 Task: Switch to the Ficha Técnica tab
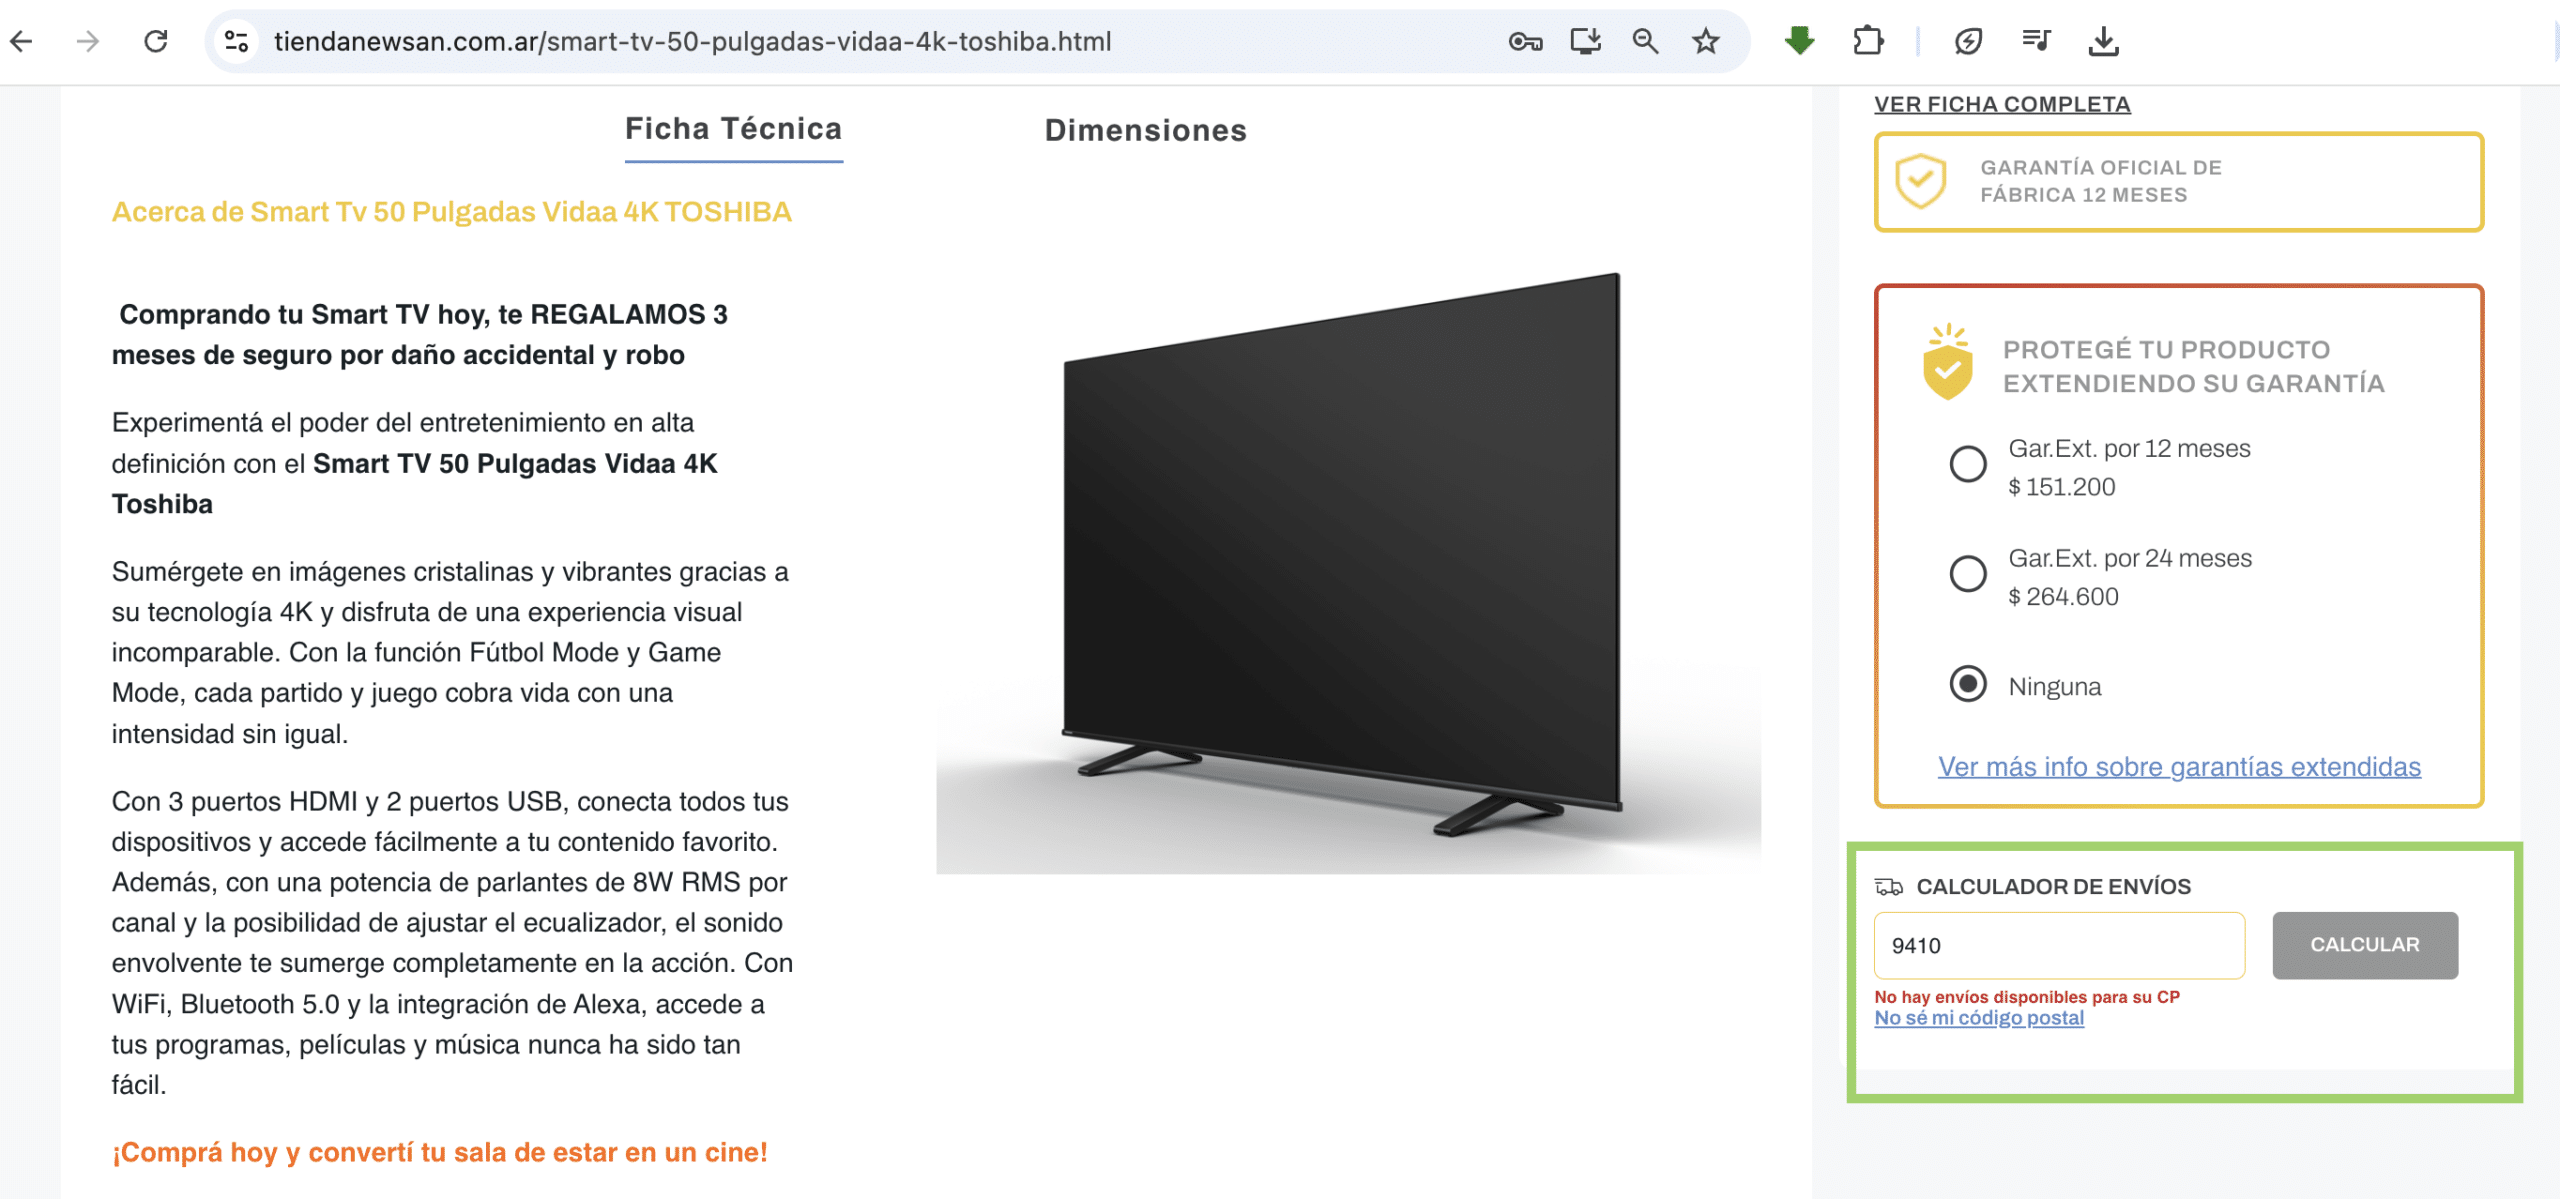point(734,130)
